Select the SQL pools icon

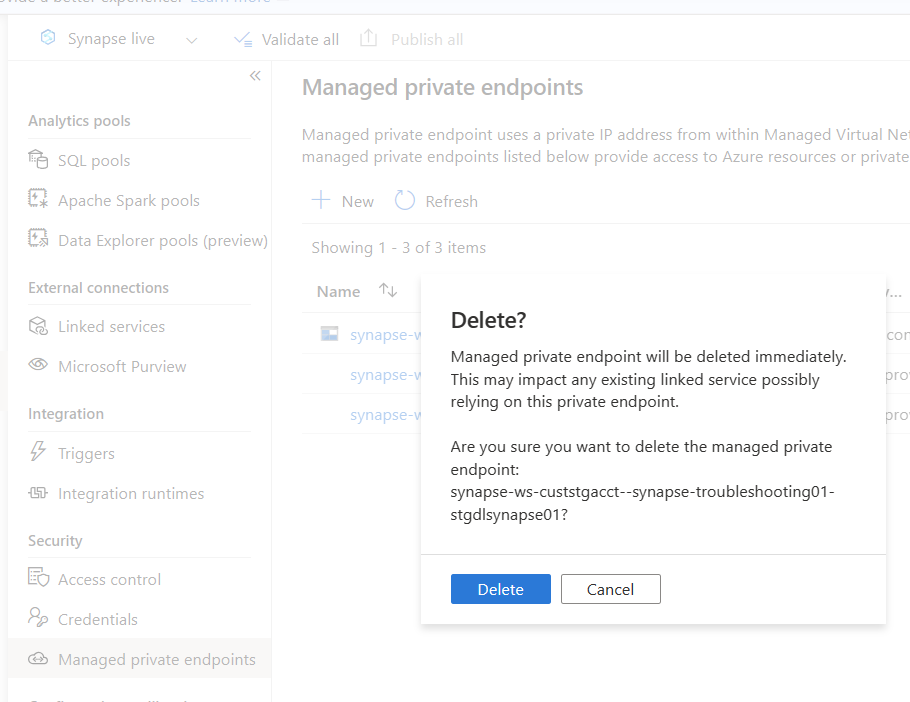tap(37, 160)
